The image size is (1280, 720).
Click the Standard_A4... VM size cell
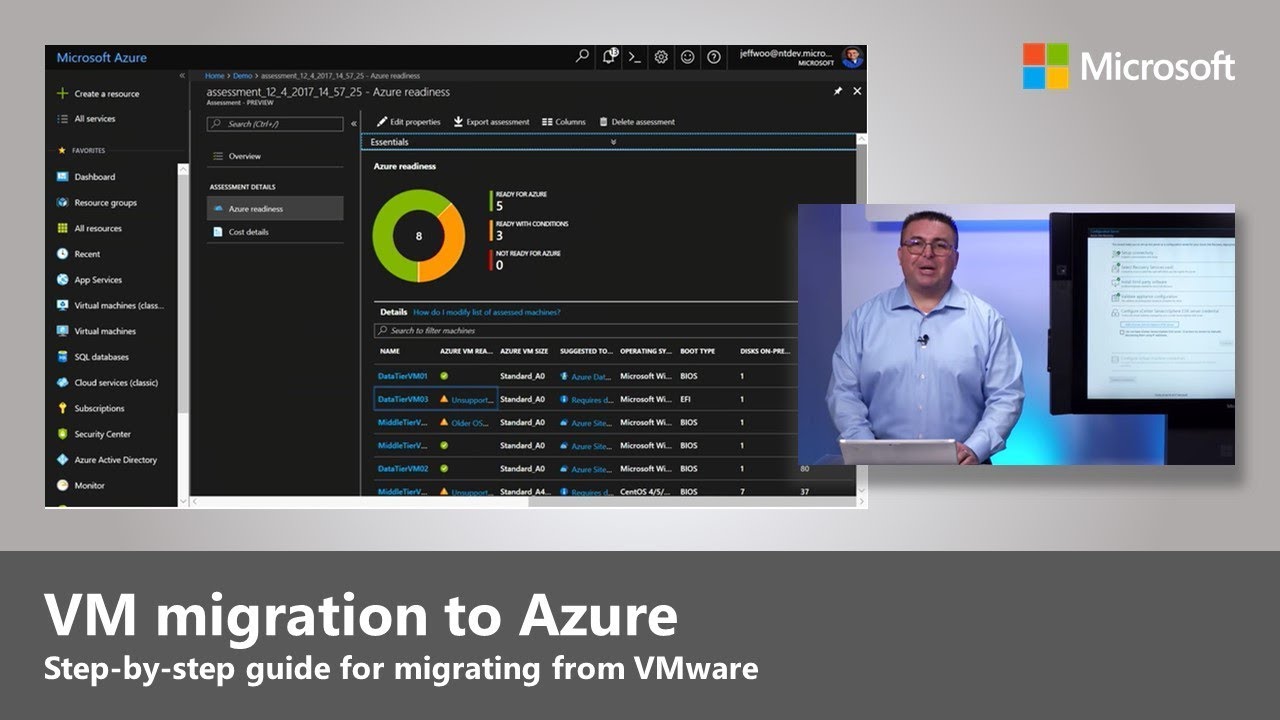(524, 492)
